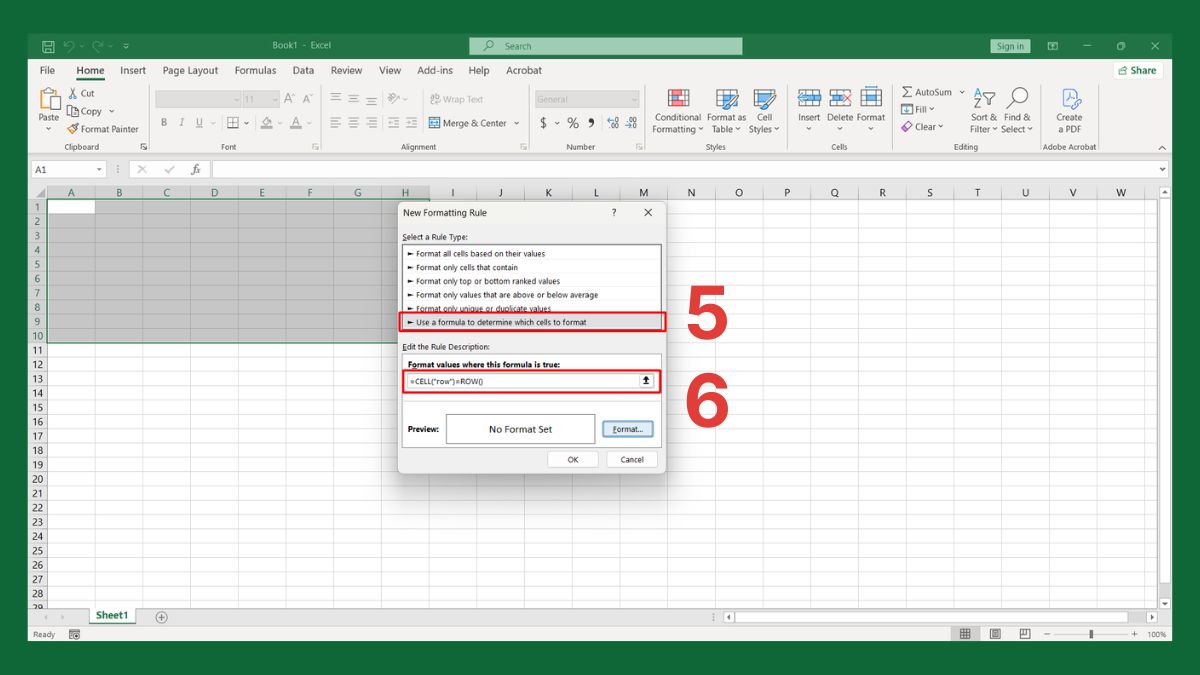Open the Acrobat ribbon tab

(x=523, y=70)
